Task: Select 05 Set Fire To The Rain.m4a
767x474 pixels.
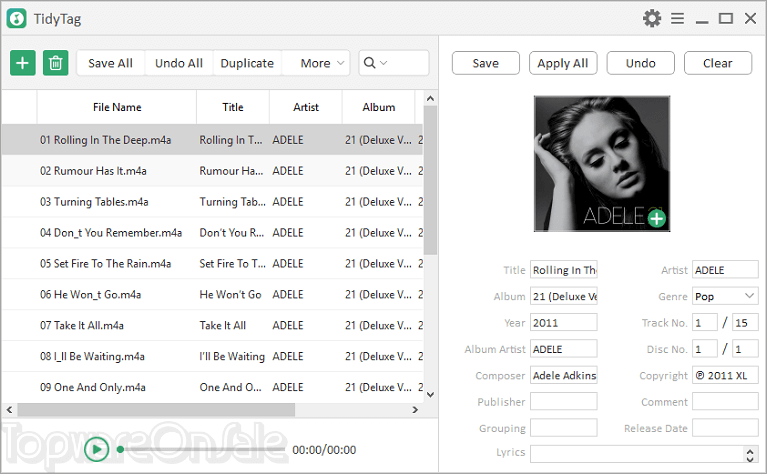Action: pos(212,263)
